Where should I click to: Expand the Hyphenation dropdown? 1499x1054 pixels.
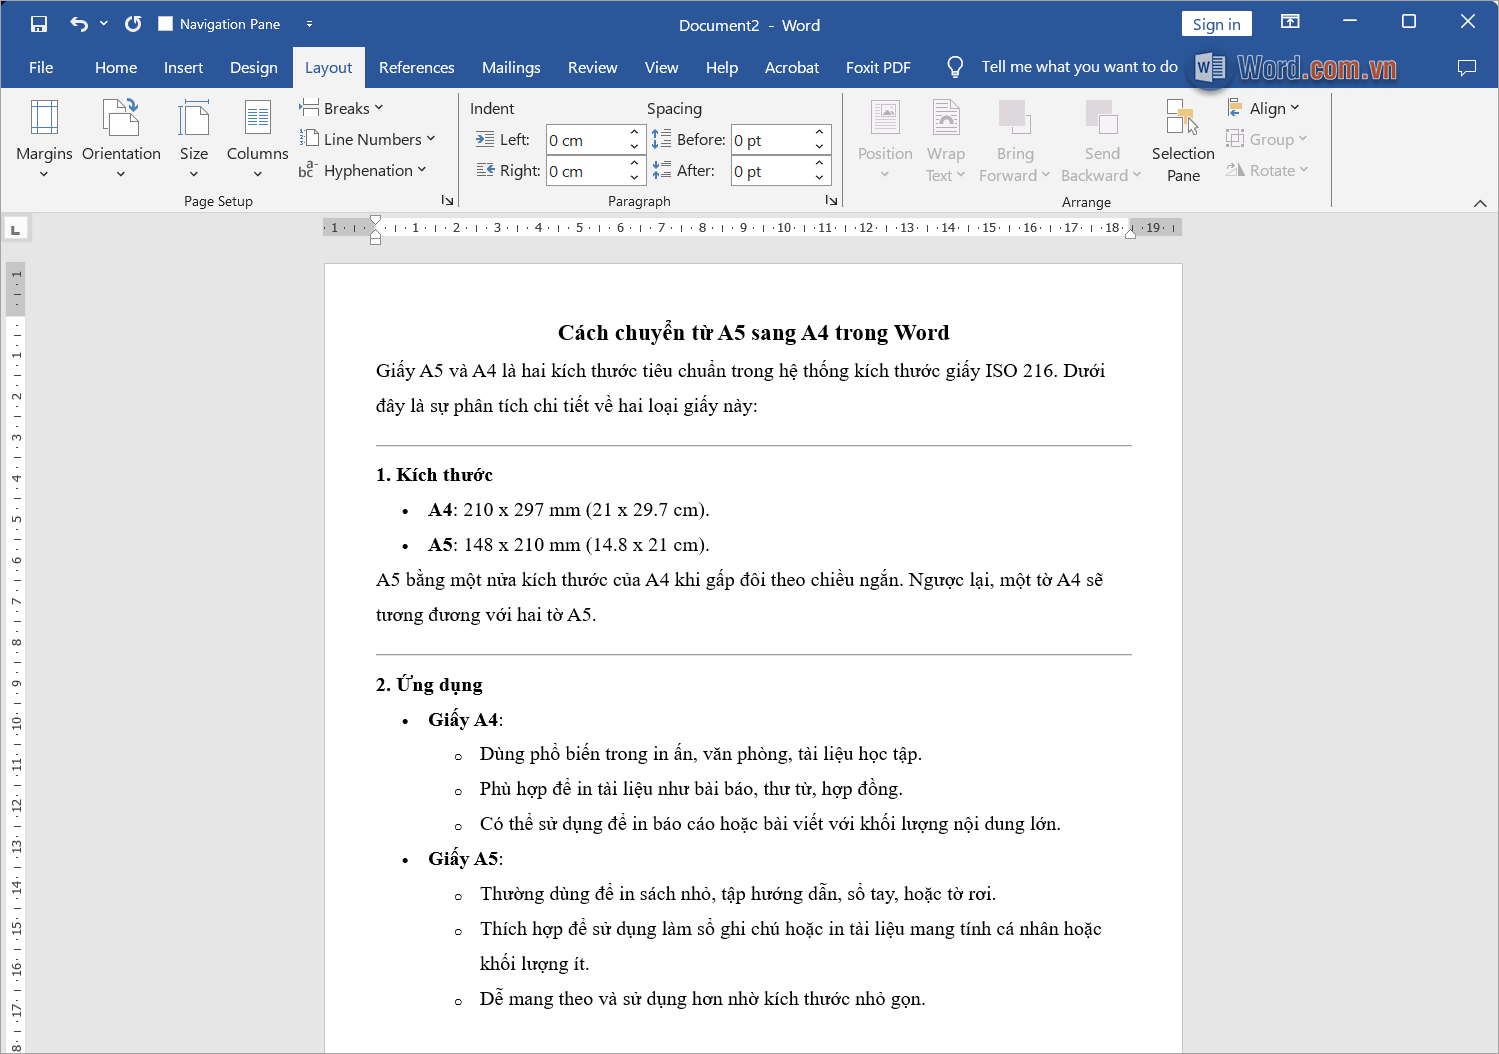[x=363, y=170]
